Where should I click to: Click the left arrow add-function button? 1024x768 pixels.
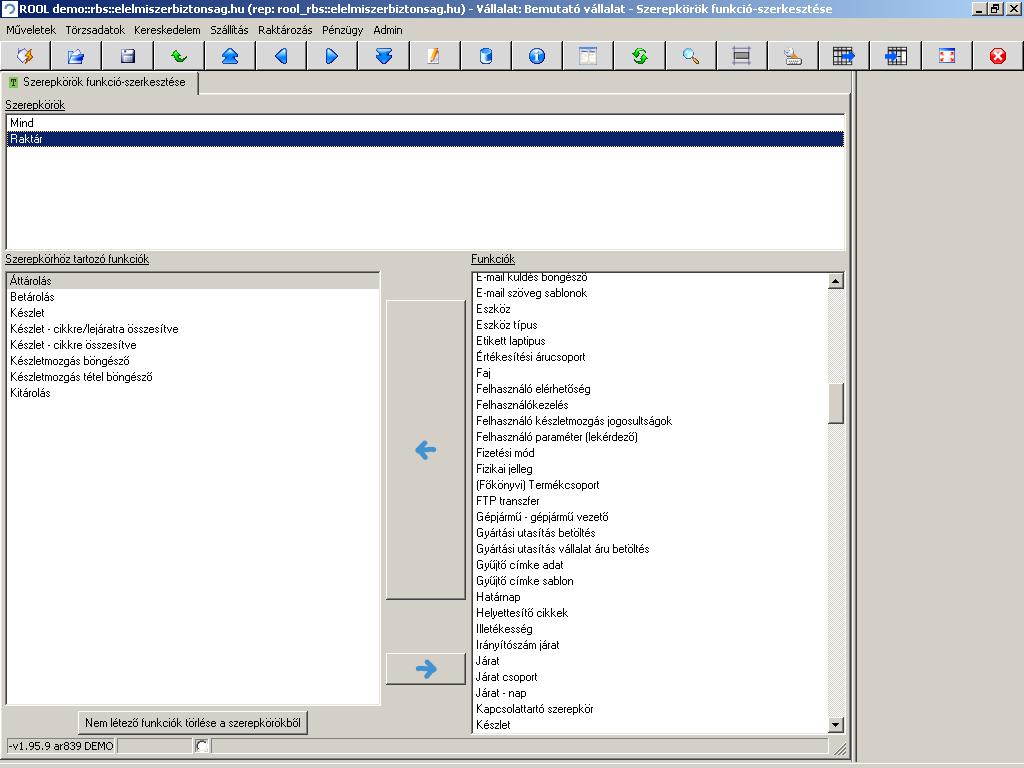(426, 449)
